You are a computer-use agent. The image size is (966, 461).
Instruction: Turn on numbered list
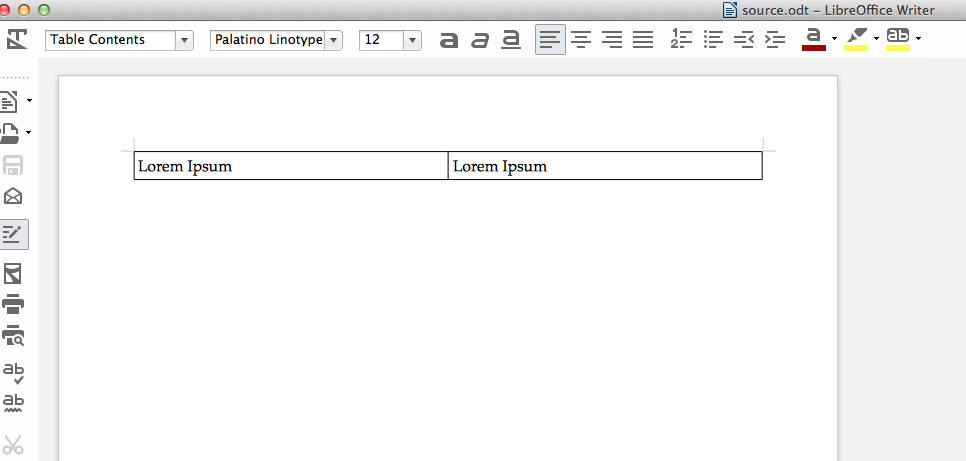point(681,40)
